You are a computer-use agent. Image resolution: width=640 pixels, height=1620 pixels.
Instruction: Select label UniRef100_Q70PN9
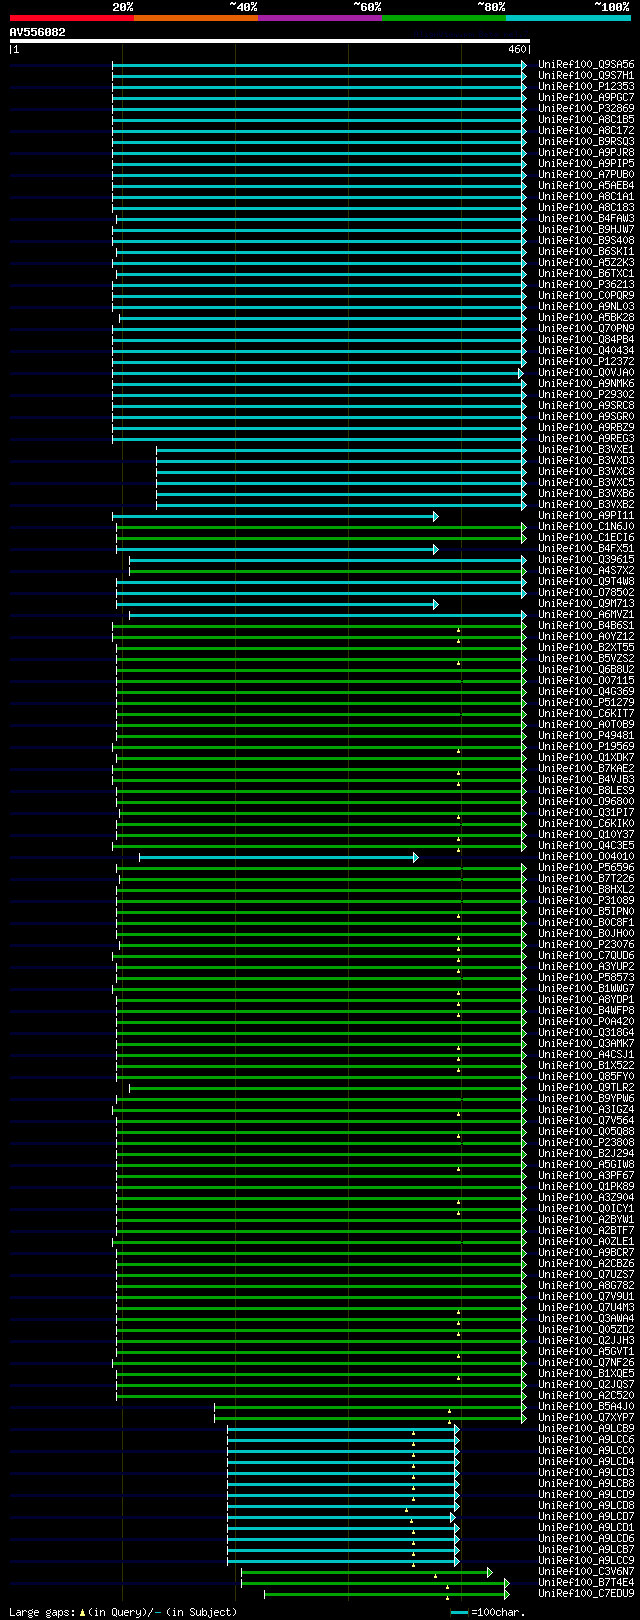click(586, 328)
